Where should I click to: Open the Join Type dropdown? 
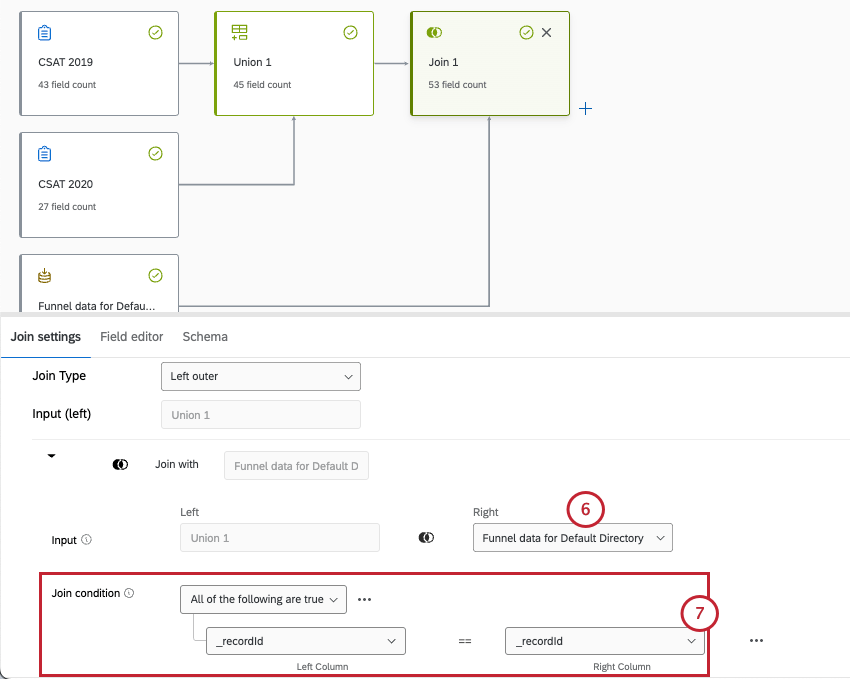tap(260, 376)
